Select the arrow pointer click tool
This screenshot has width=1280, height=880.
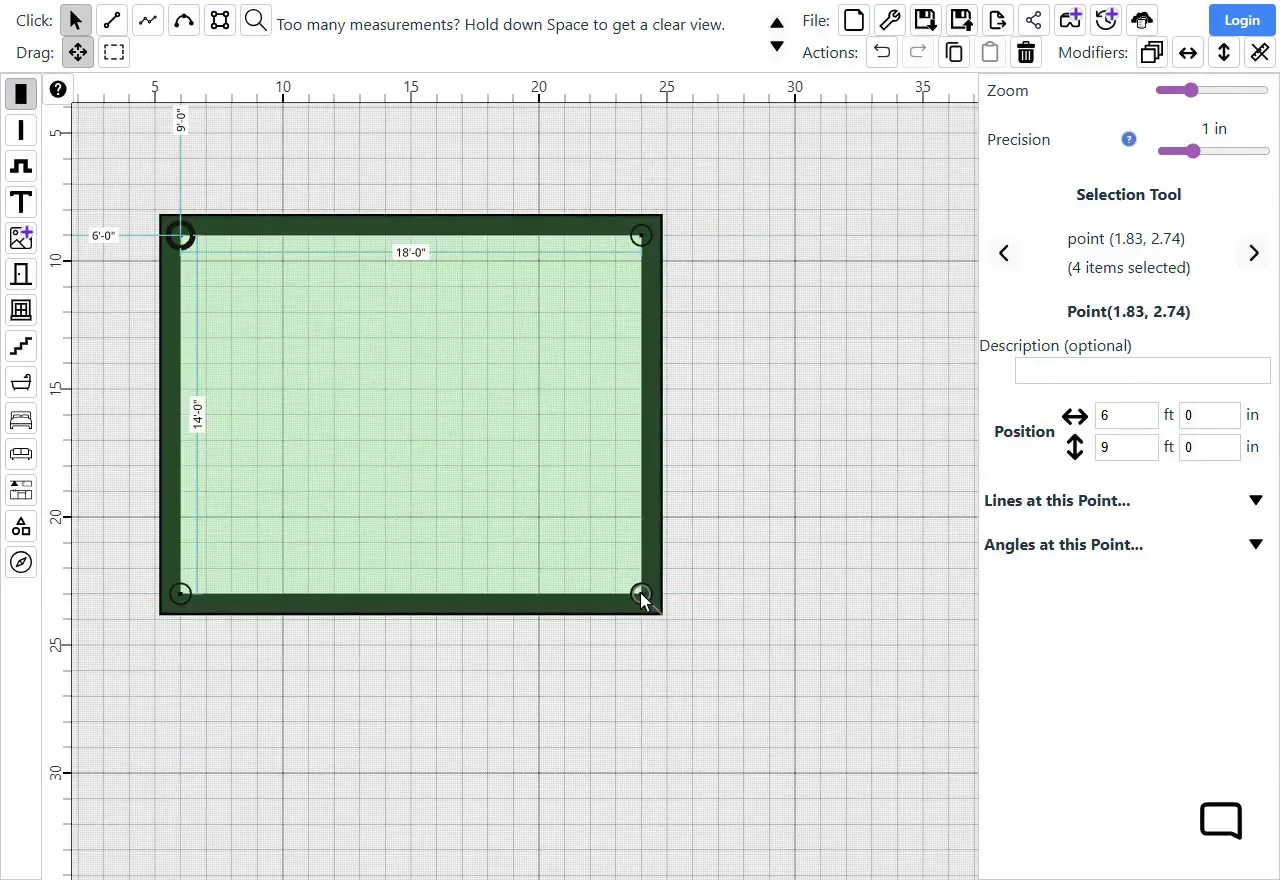(76, 20)
